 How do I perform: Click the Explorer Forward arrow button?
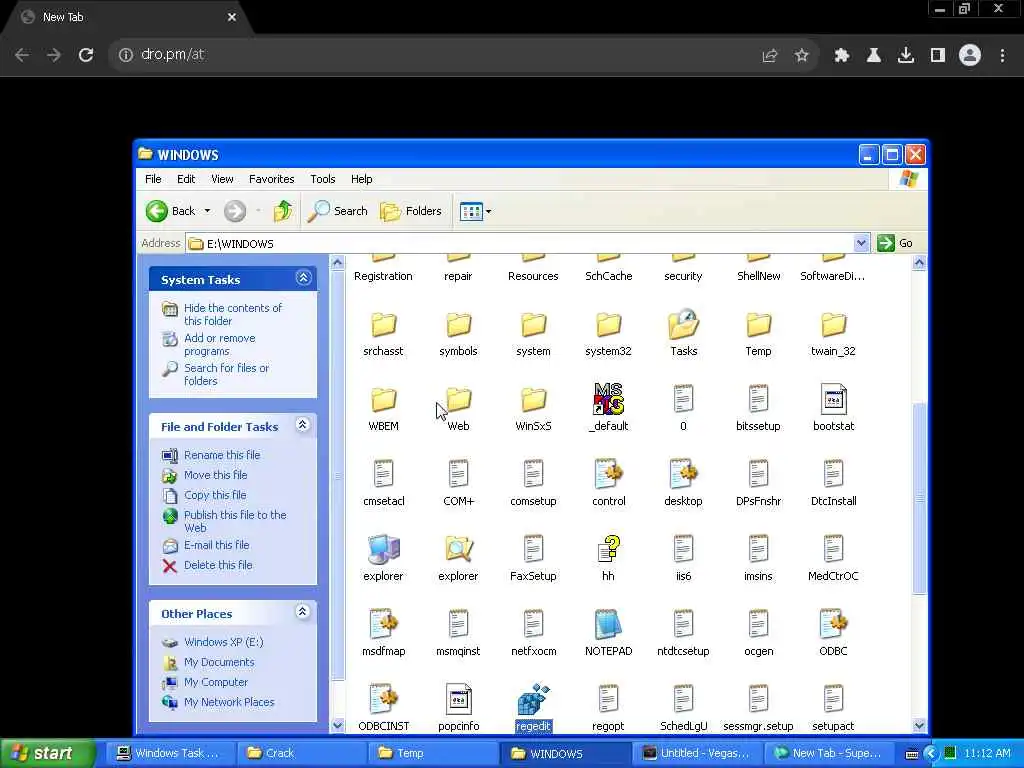(235, 211)
